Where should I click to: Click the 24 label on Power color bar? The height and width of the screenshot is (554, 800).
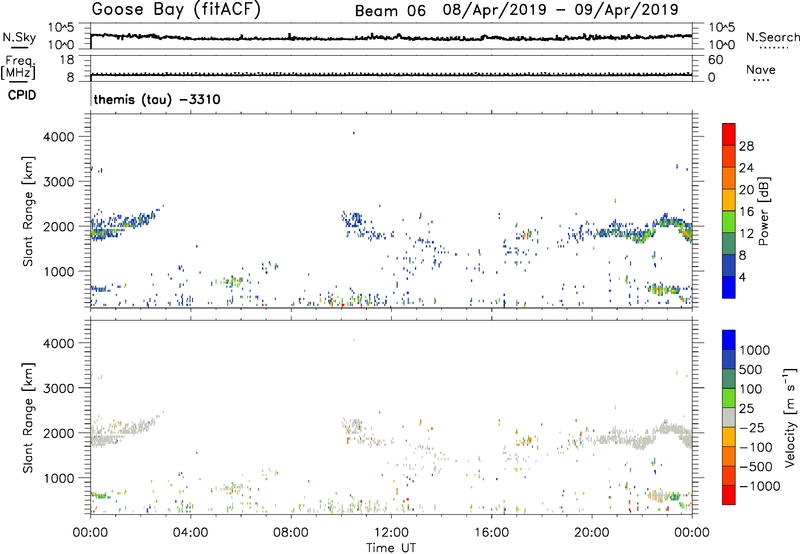click(746, 168)
